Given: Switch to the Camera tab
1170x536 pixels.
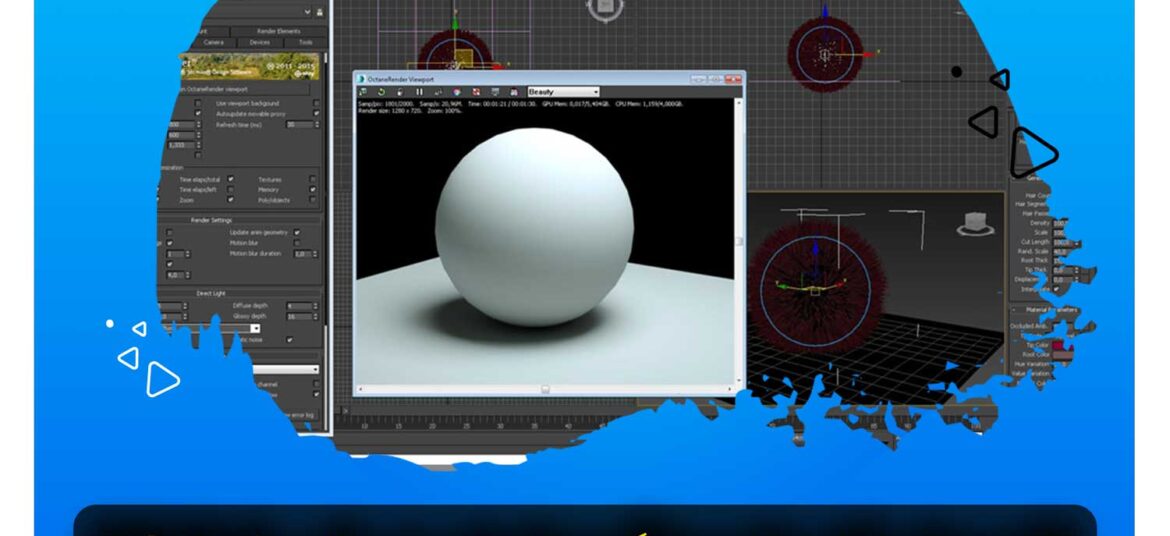Looking at the screenshot, I should coord(213,43).
